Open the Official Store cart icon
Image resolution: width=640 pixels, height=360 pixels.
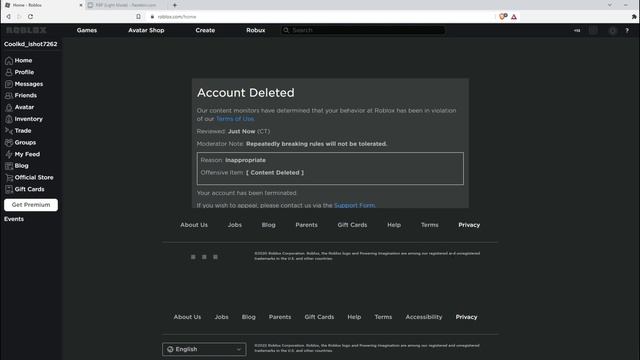pos(9,178)
